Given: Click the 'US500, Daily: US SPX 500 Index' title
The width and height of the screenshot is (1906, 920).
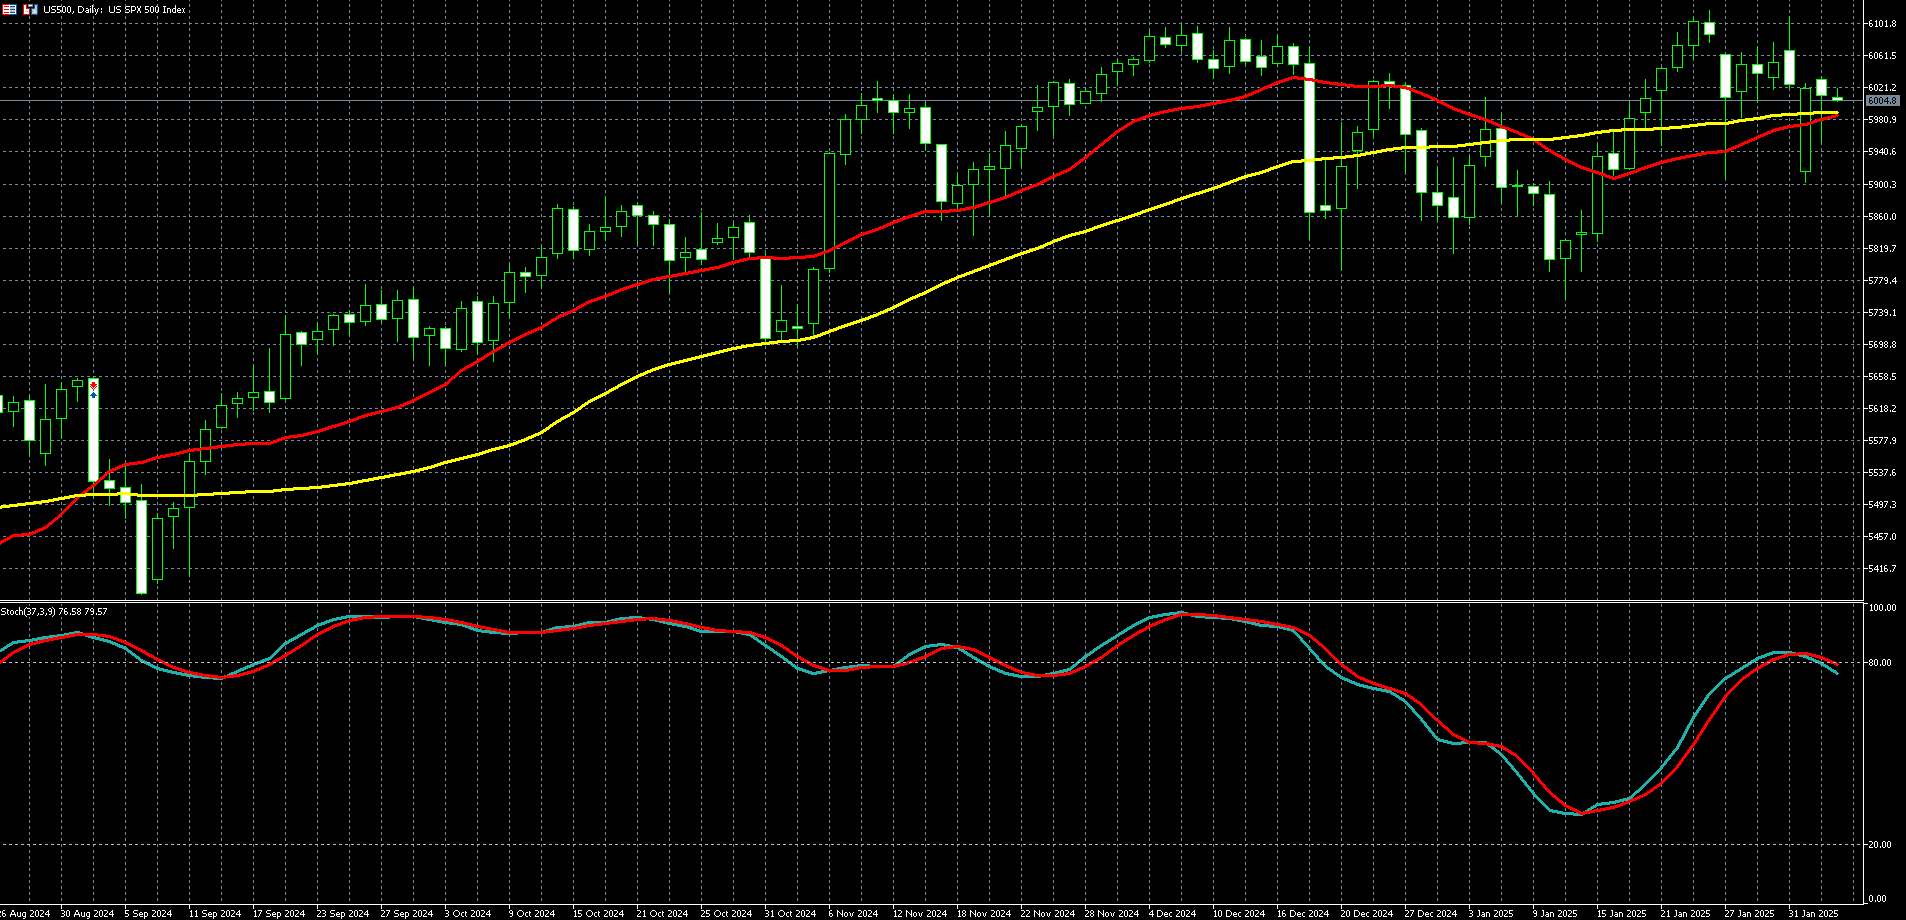Looking at the screenshot, I should coord(115,9).
